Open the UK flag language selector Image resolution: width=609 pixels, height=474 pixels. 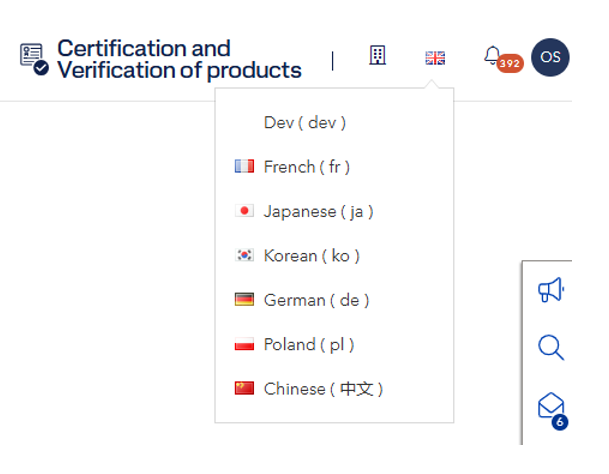point(435,58)
